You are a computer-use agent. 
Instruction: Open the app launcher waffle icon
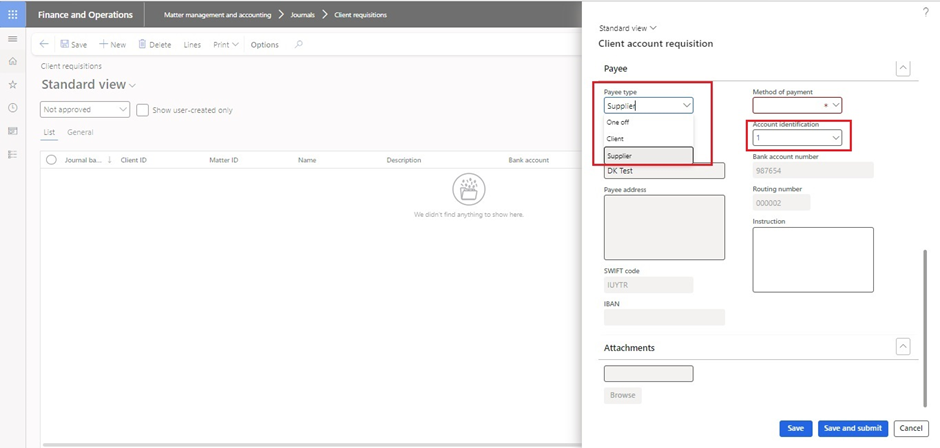13,14
